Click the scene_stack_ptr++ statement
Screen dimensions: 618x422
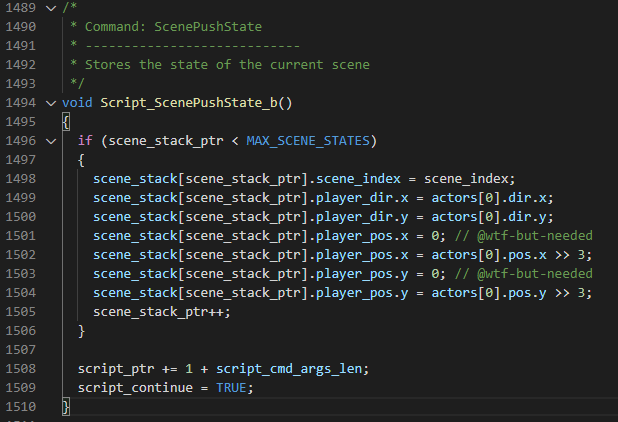point(162,312)
